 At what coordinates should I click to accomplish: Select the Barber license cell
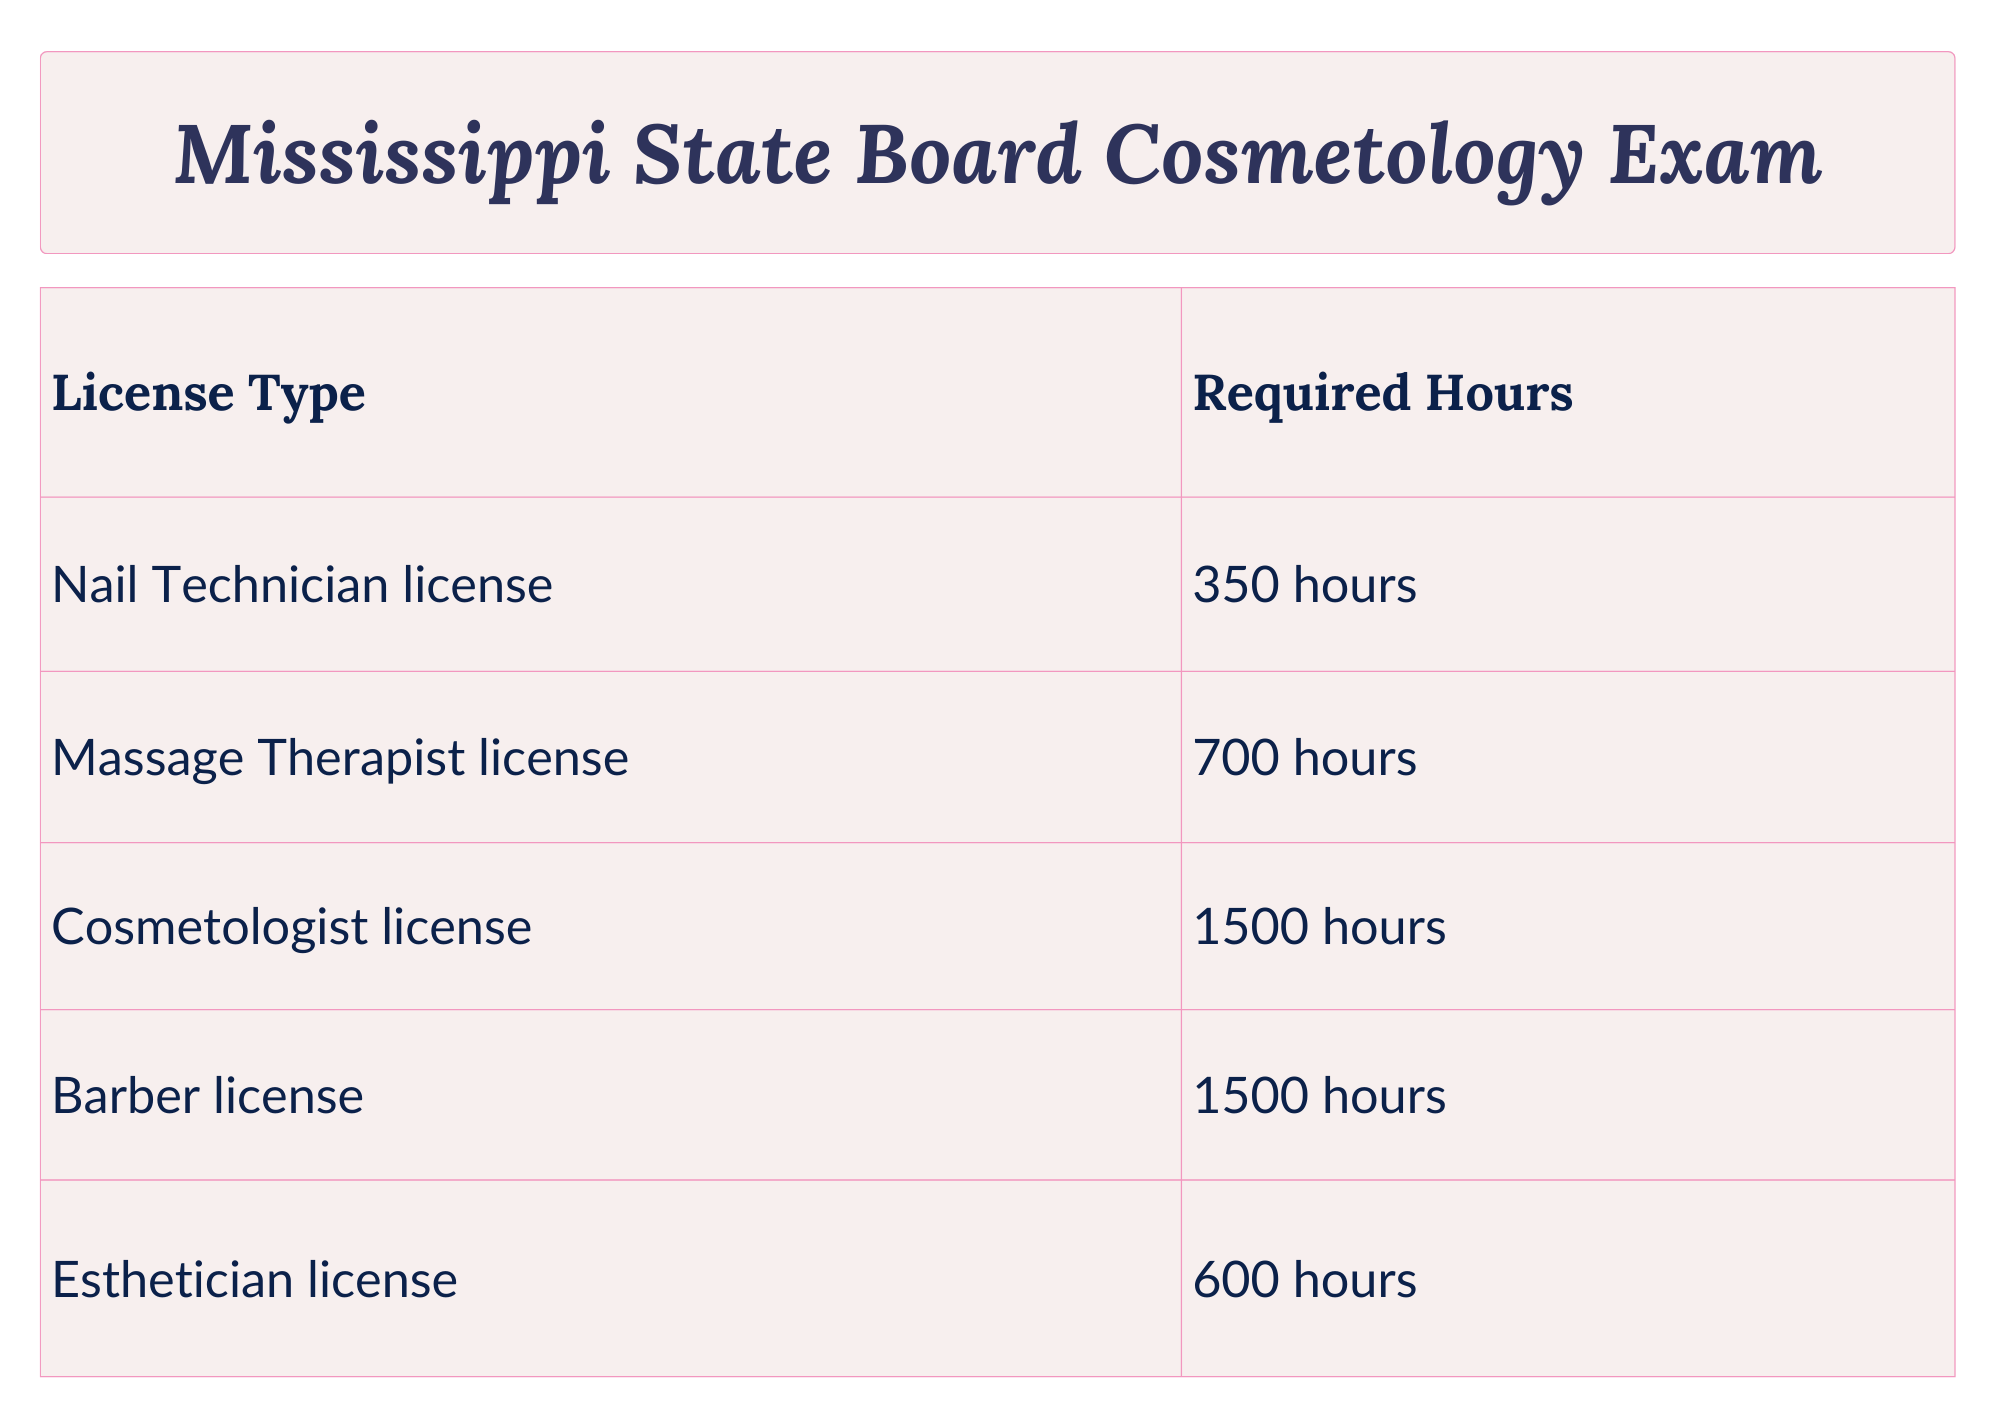610,1095
